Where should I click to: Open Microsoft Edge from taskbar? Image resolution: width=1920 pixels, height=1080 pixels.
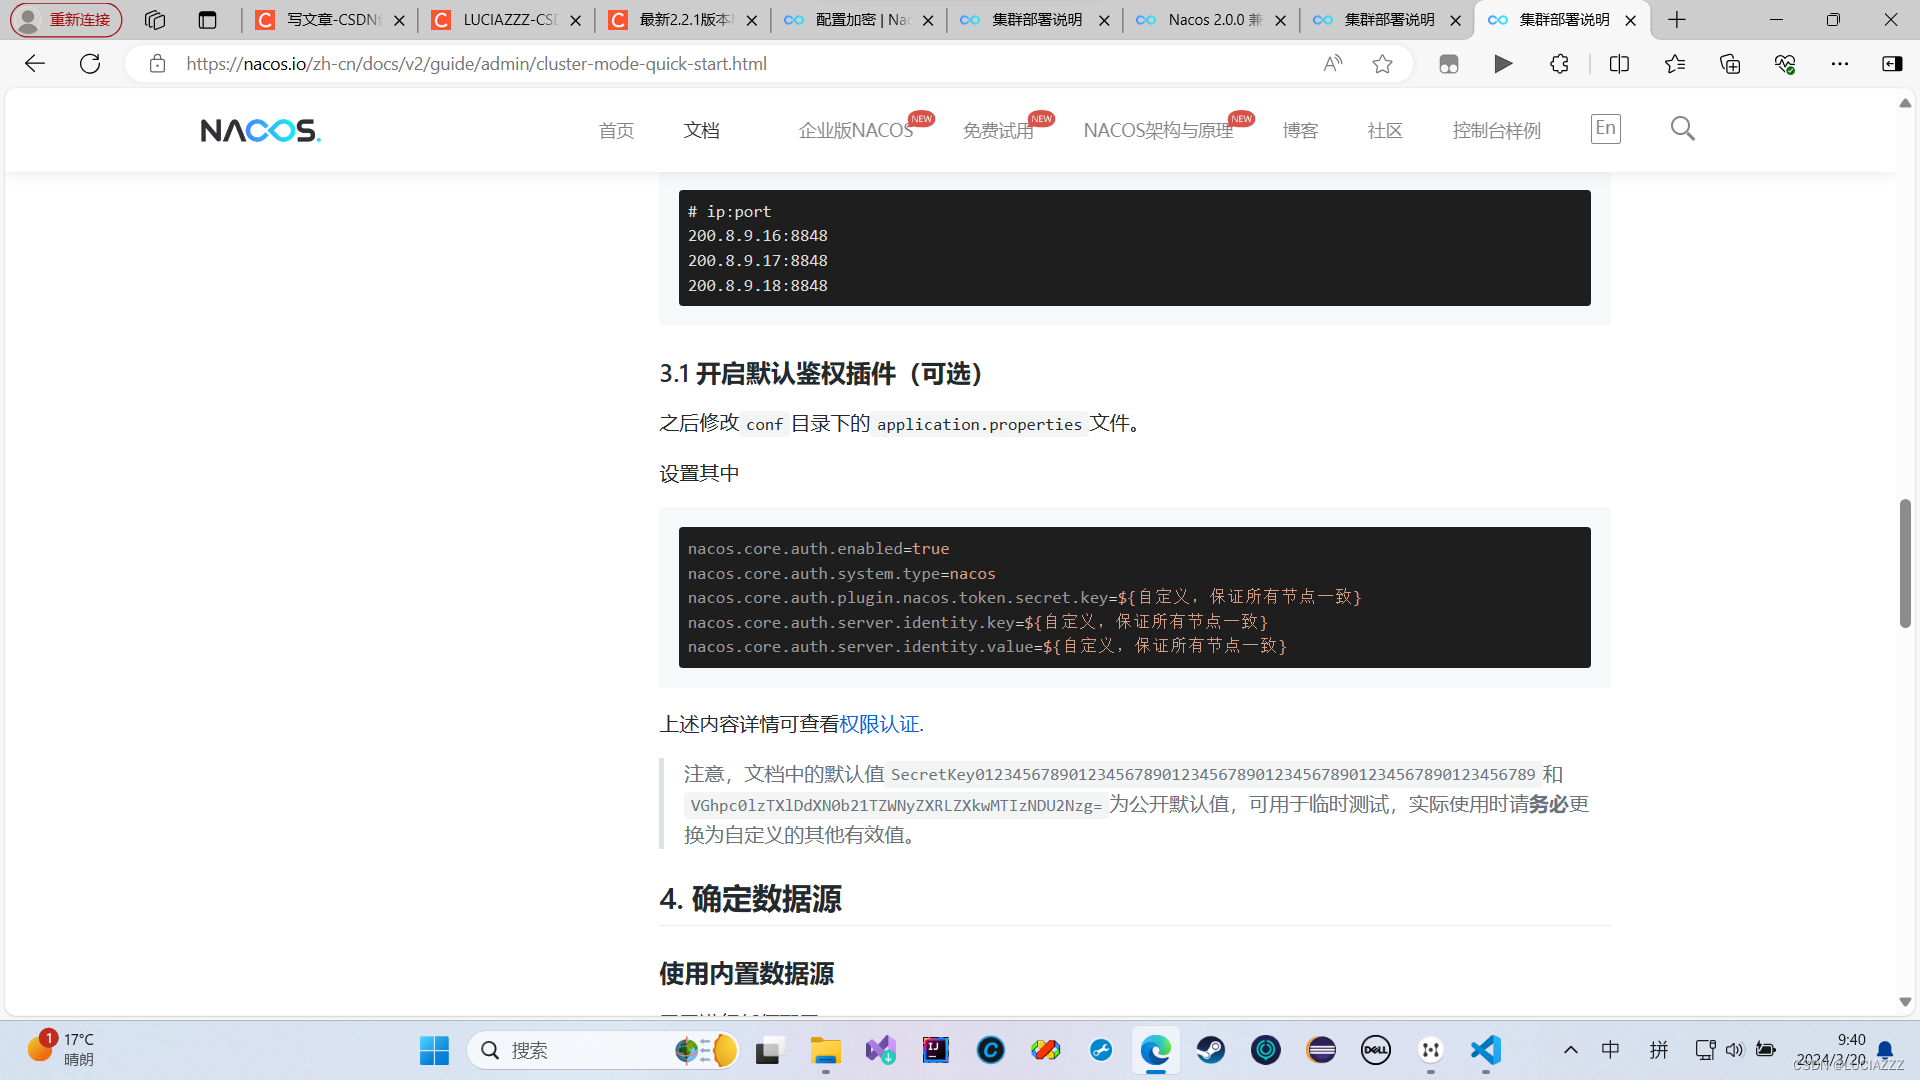click(x=1156, y=1050)
